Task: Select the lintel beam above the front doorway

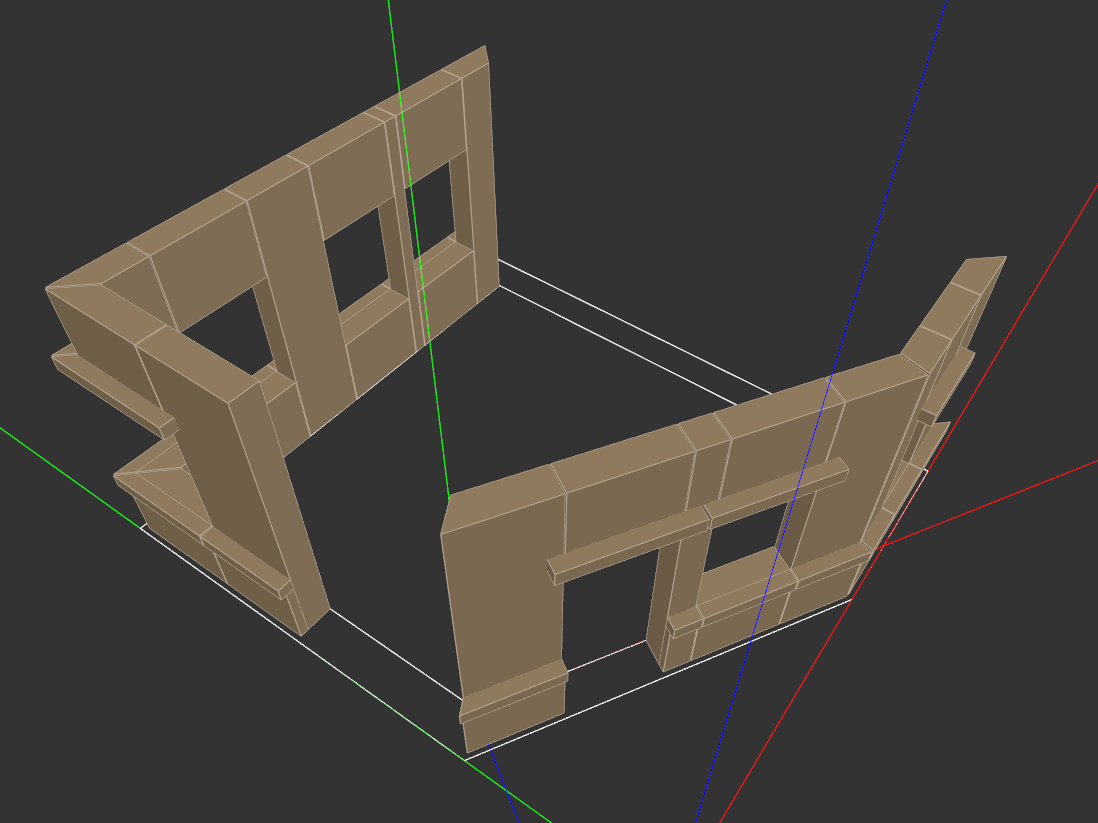Action: click(x=628, y=545)
